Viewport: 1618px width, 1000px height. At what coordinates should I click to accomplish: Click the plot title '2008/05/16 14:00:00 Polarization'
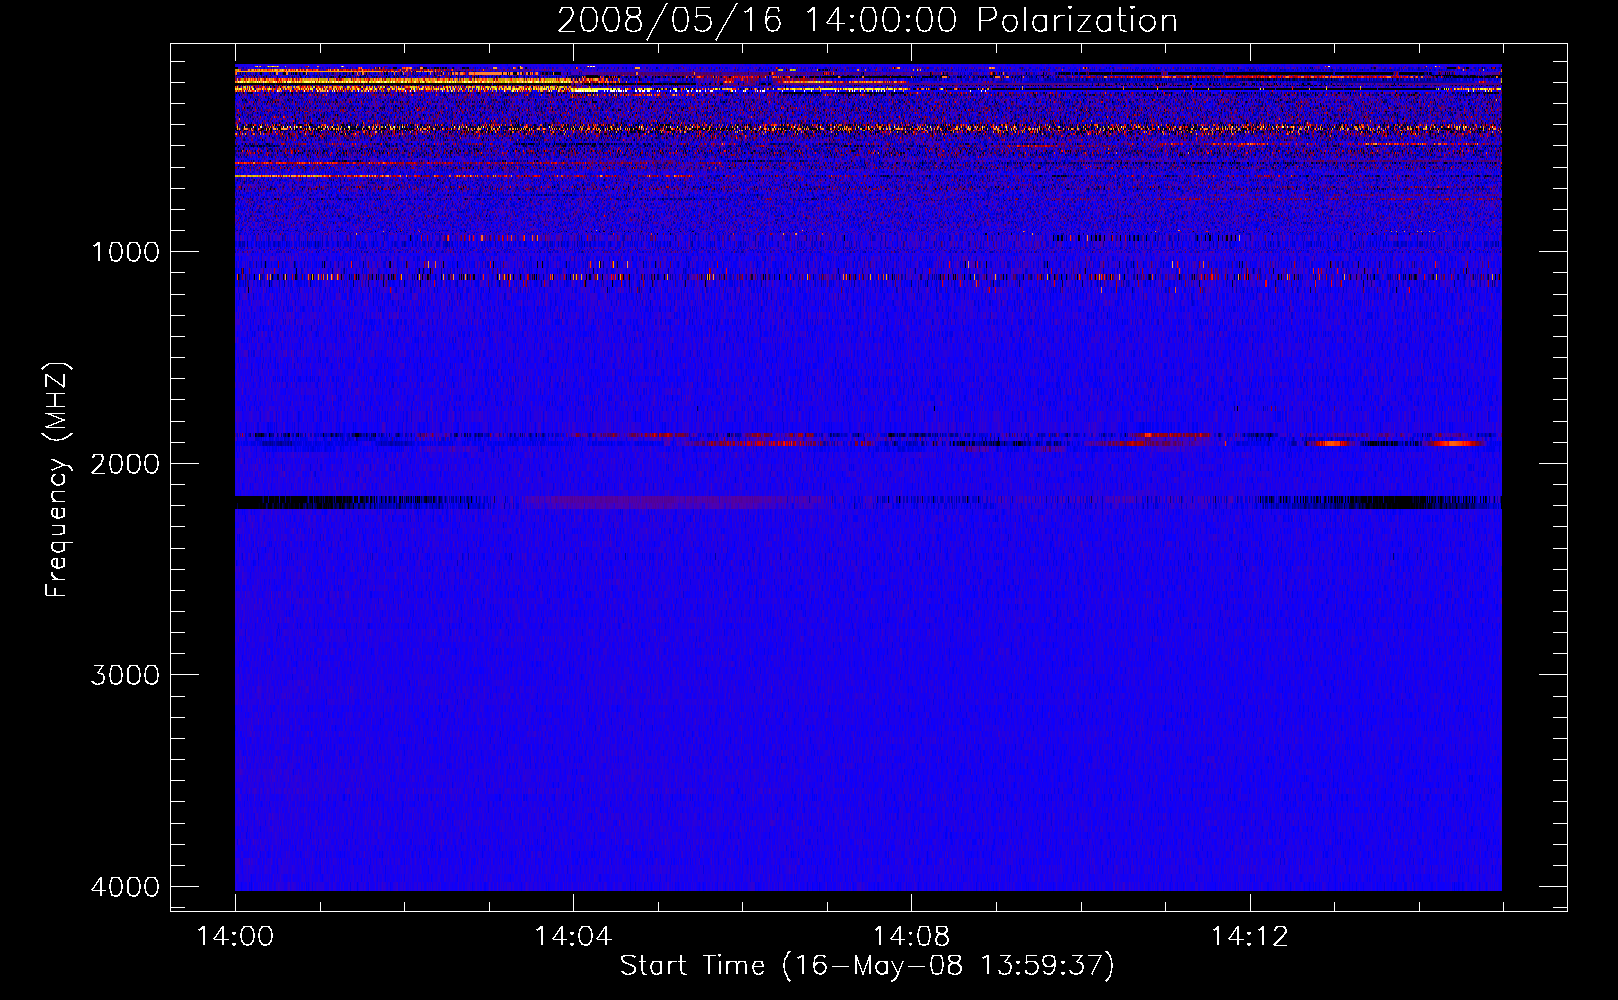(867, 20)
